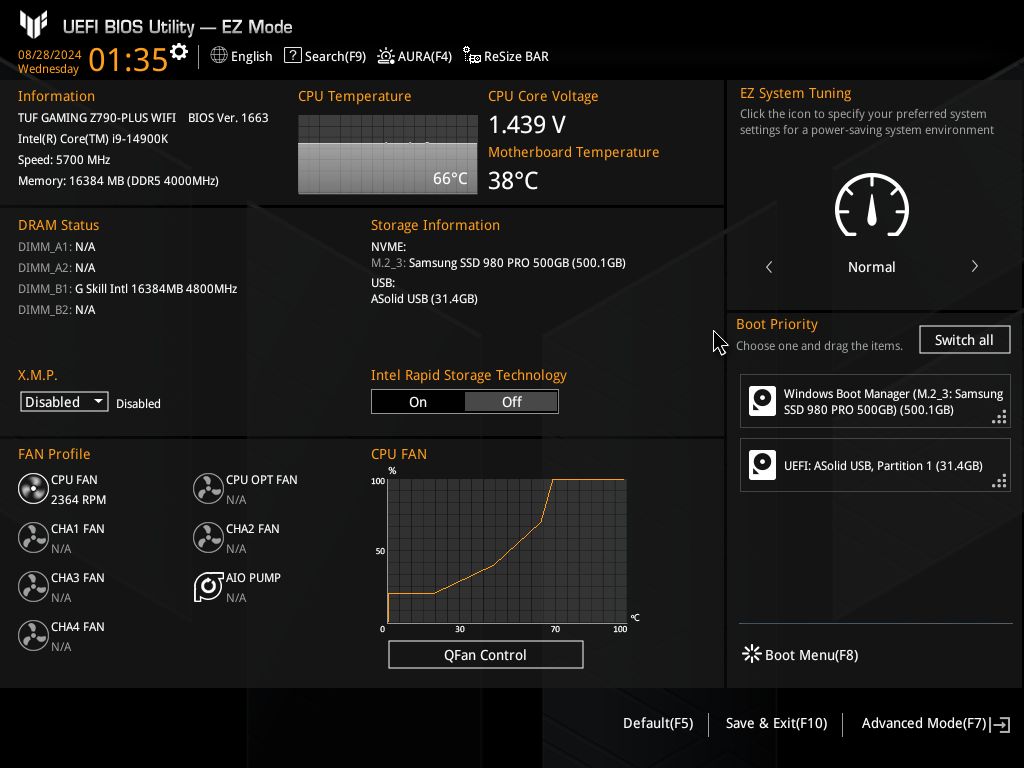Open Boot Menu(F8)
Viewport: 1024px width, 768px height.
[800, 655]
